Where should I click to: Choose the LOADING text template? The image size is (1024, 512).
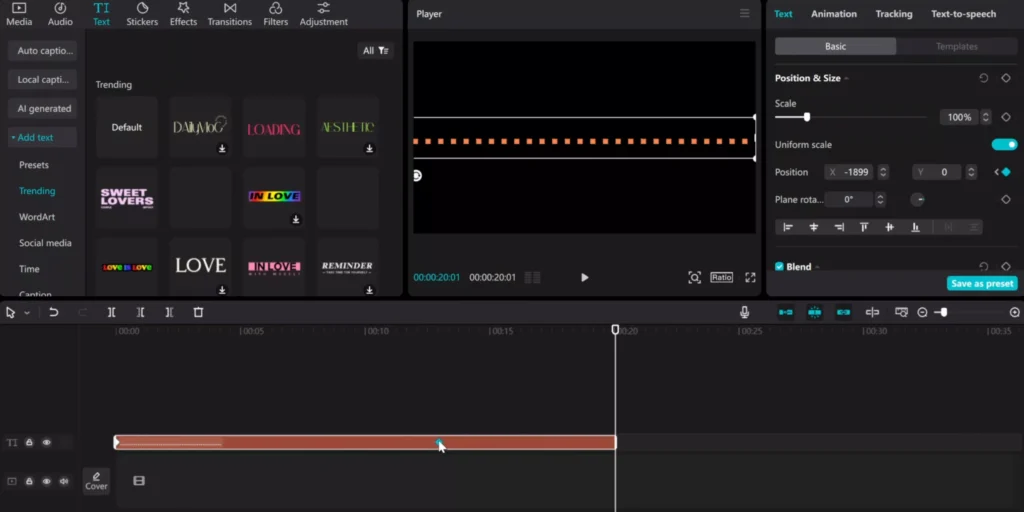274,127
